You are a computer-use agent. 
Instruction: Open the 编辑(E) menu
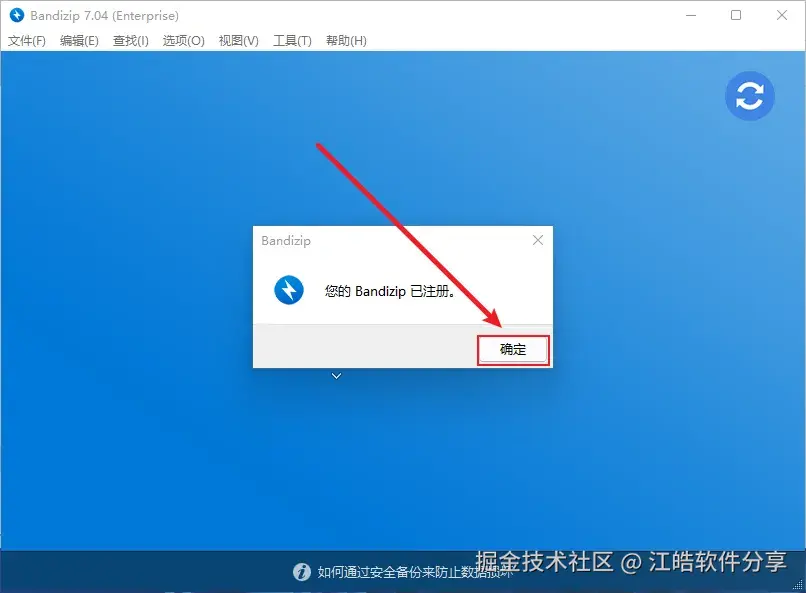pos(78,40)
